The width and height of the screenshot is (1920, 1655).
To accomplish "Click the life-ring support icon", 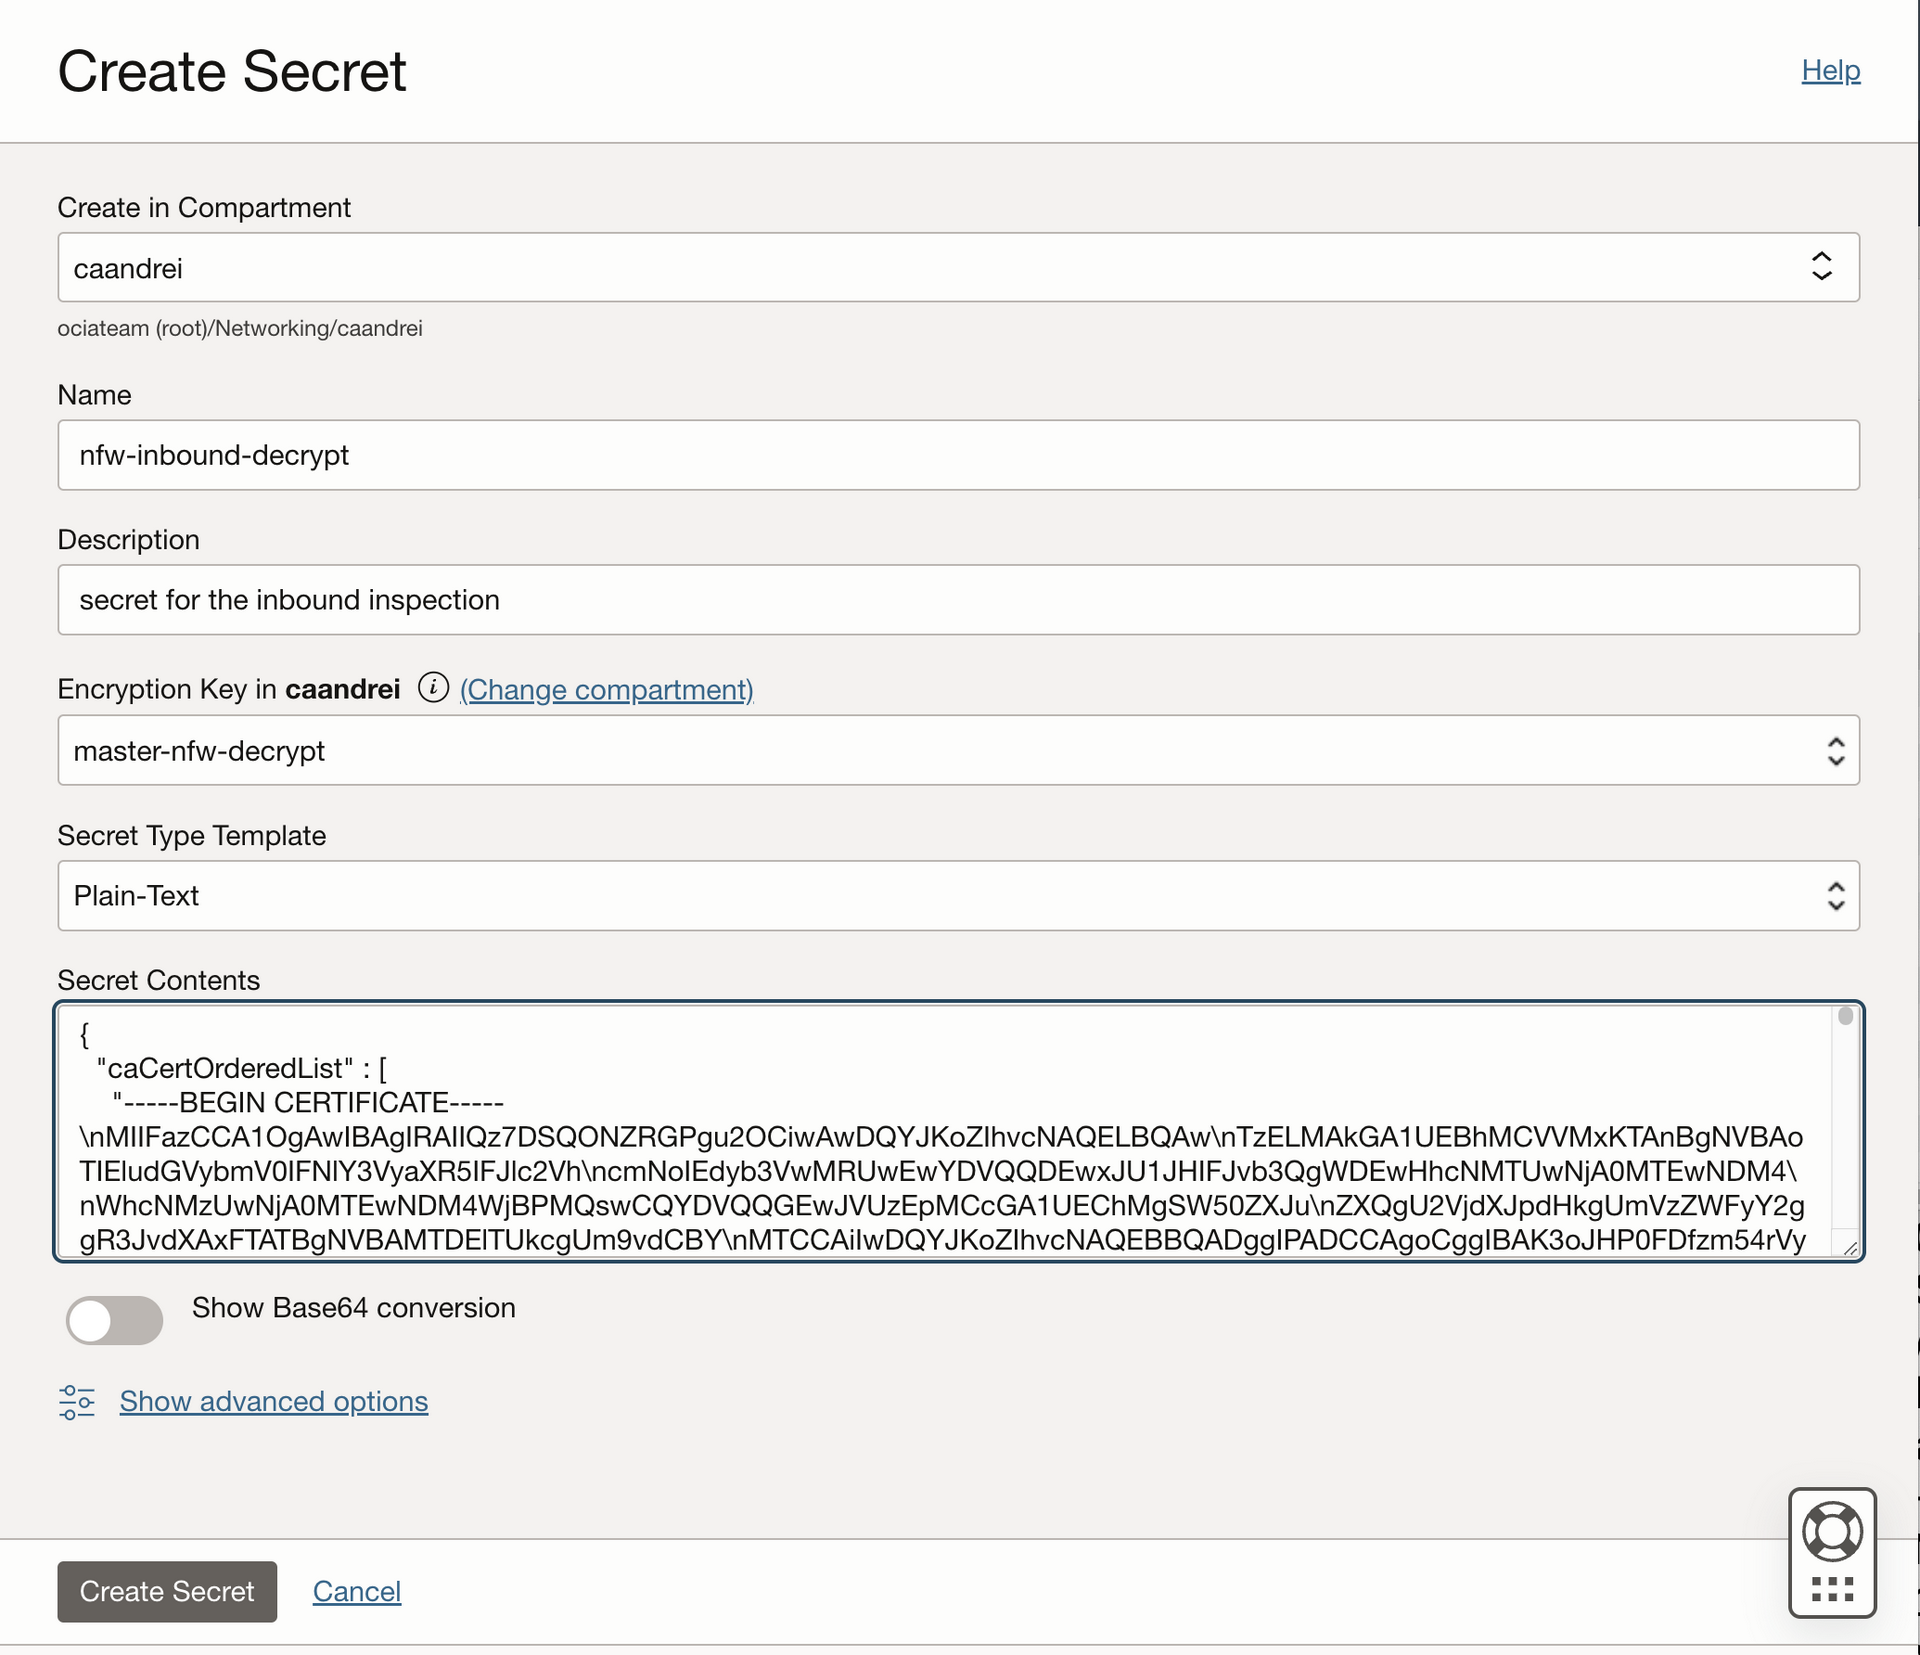I will pyautogui.click(x=1832, y=1531).
